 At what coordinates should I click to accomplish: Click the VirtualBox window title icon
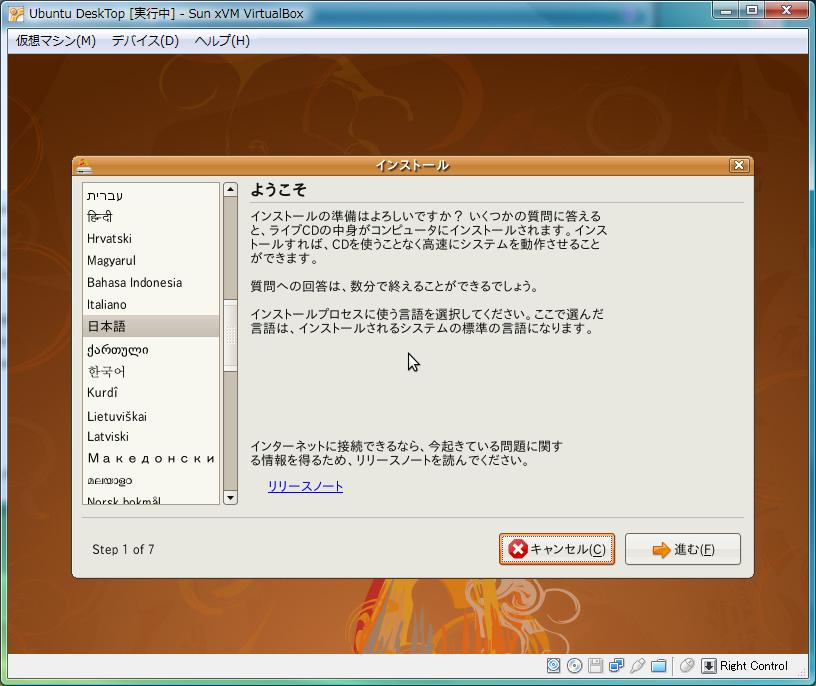point(16,14)
